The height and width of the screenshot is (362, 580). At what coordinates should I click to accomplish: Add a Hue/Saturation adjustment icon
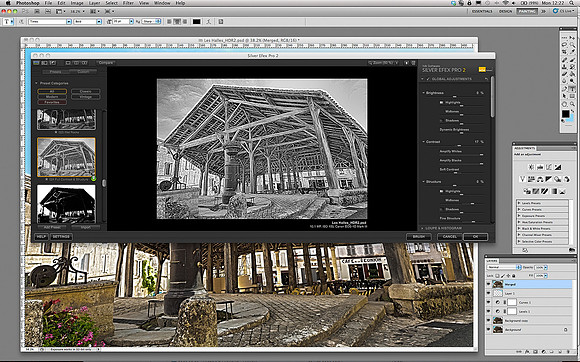pos(531,179)
